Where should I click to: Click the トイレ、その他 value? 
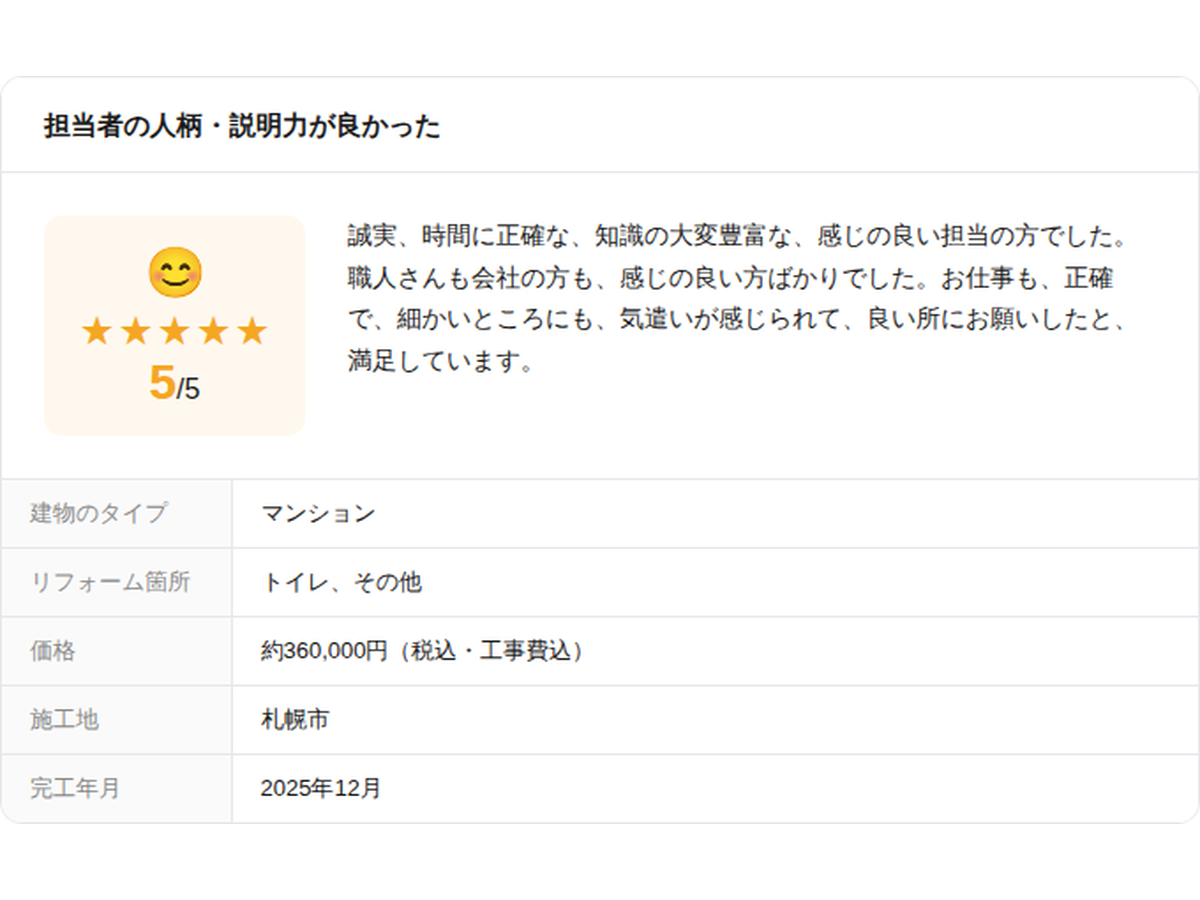click(x=341, y=582)
